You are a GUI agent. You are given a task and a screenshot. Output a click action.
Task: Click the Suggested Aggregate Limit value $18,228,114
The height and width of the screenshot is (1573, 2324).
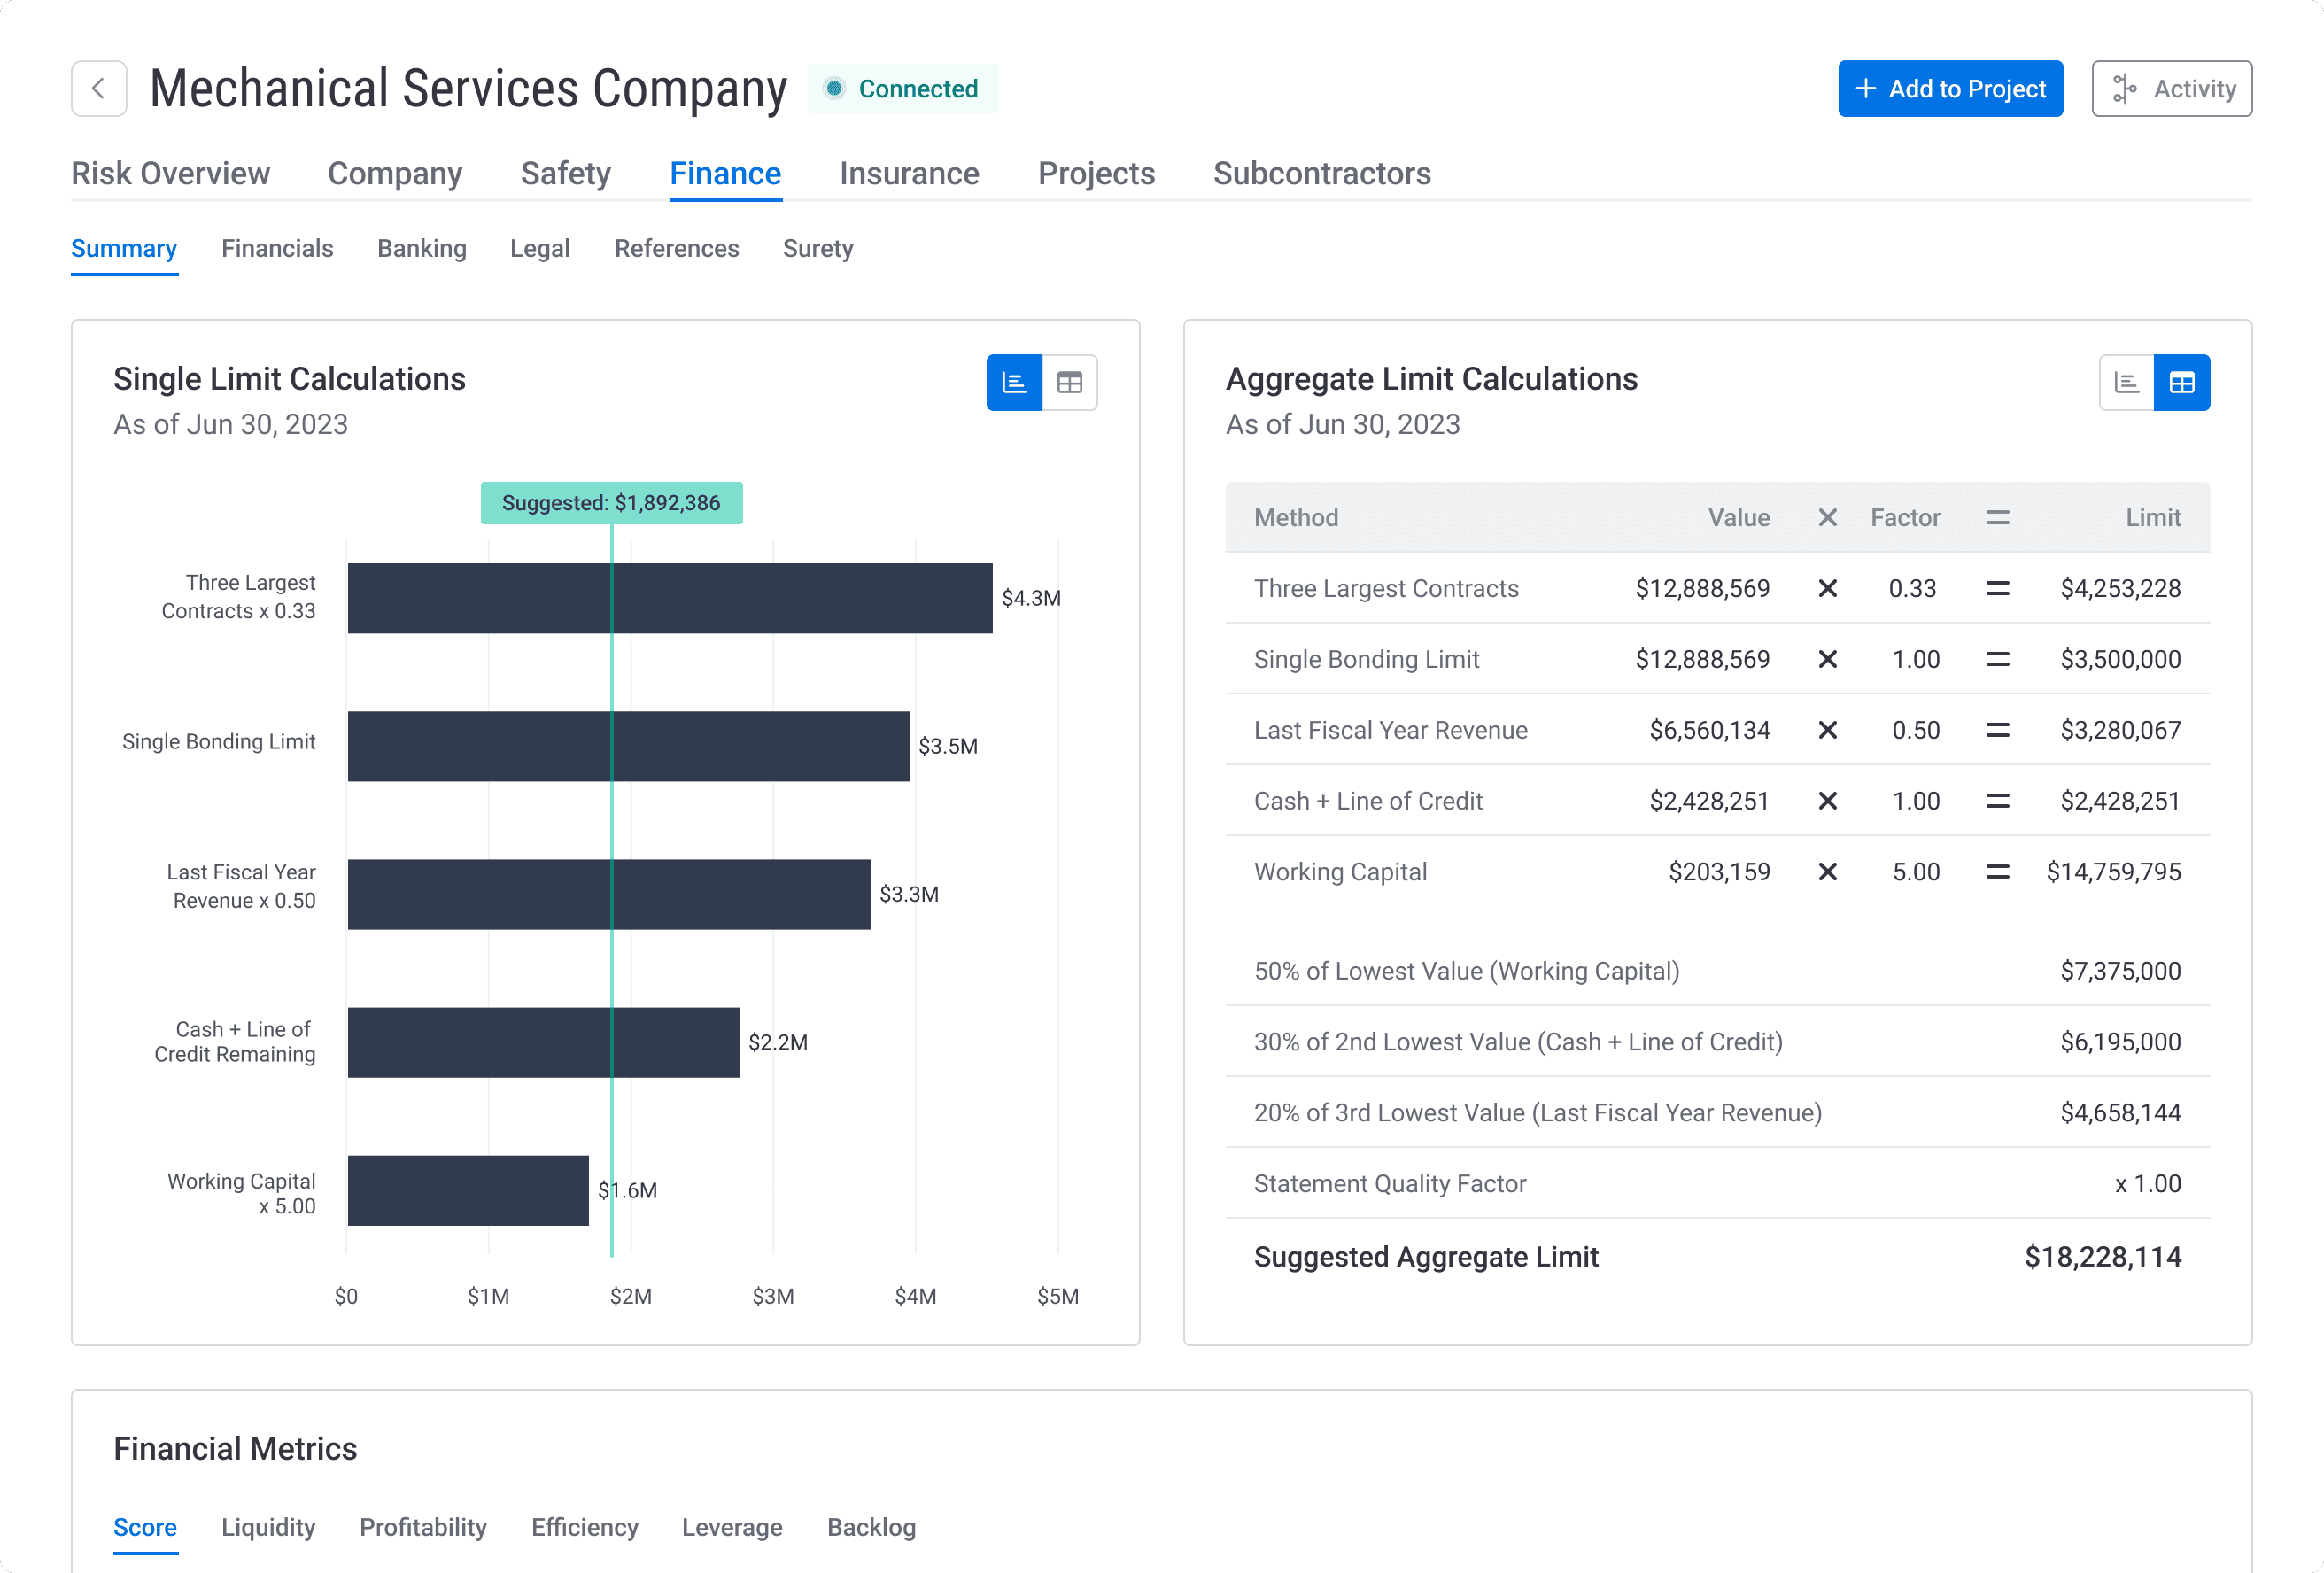[x=2103, y=1257]
